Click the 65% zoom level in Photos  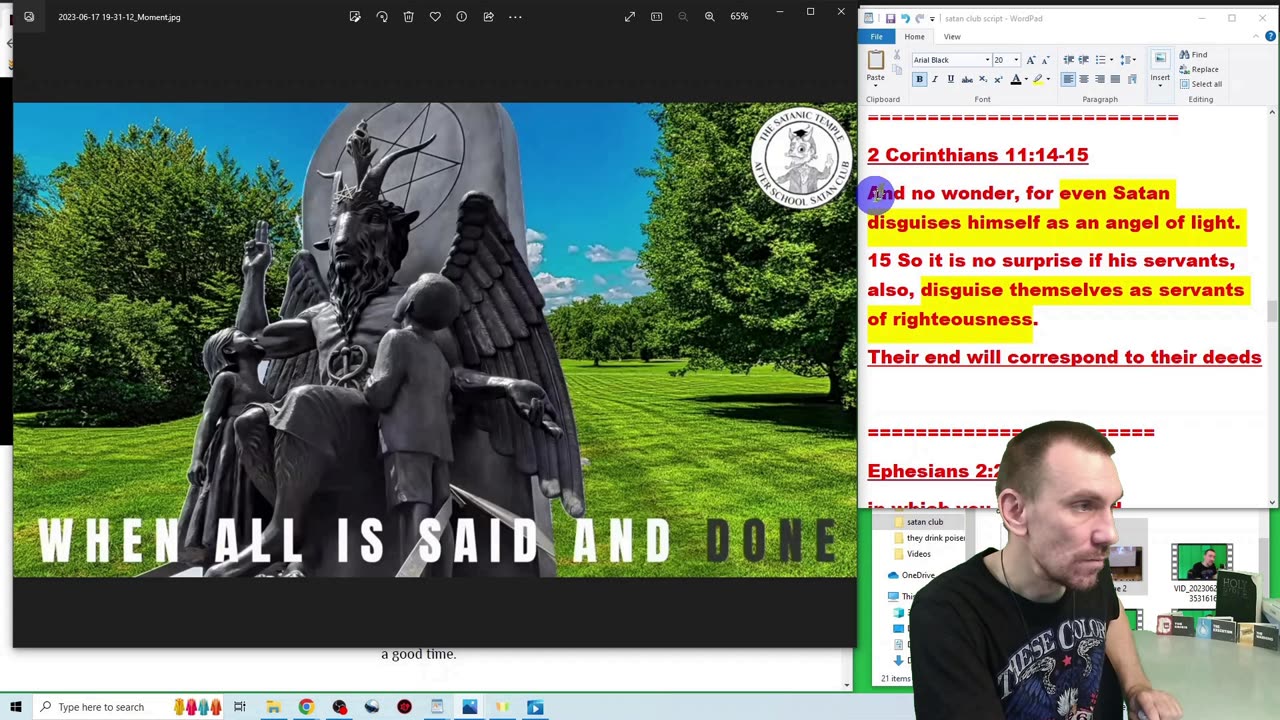click(x=739, y=17)
